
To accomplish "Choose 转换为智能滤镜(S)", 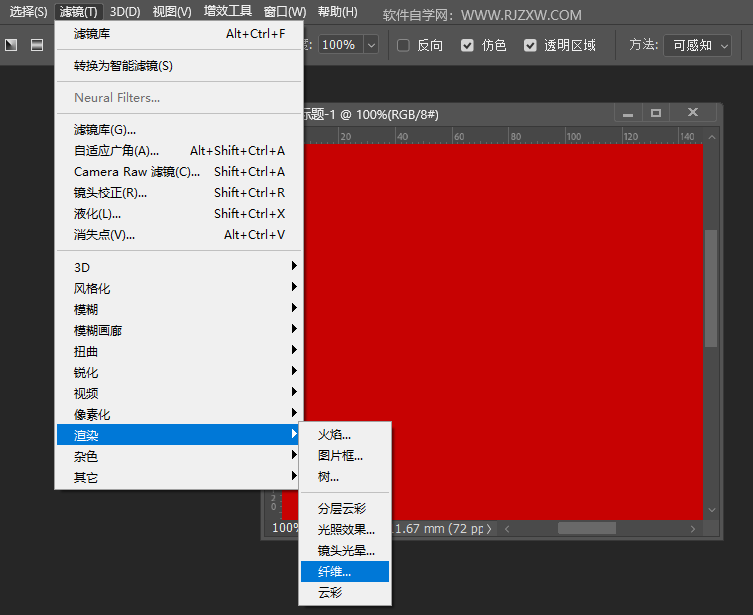I will tap(179, 66).
